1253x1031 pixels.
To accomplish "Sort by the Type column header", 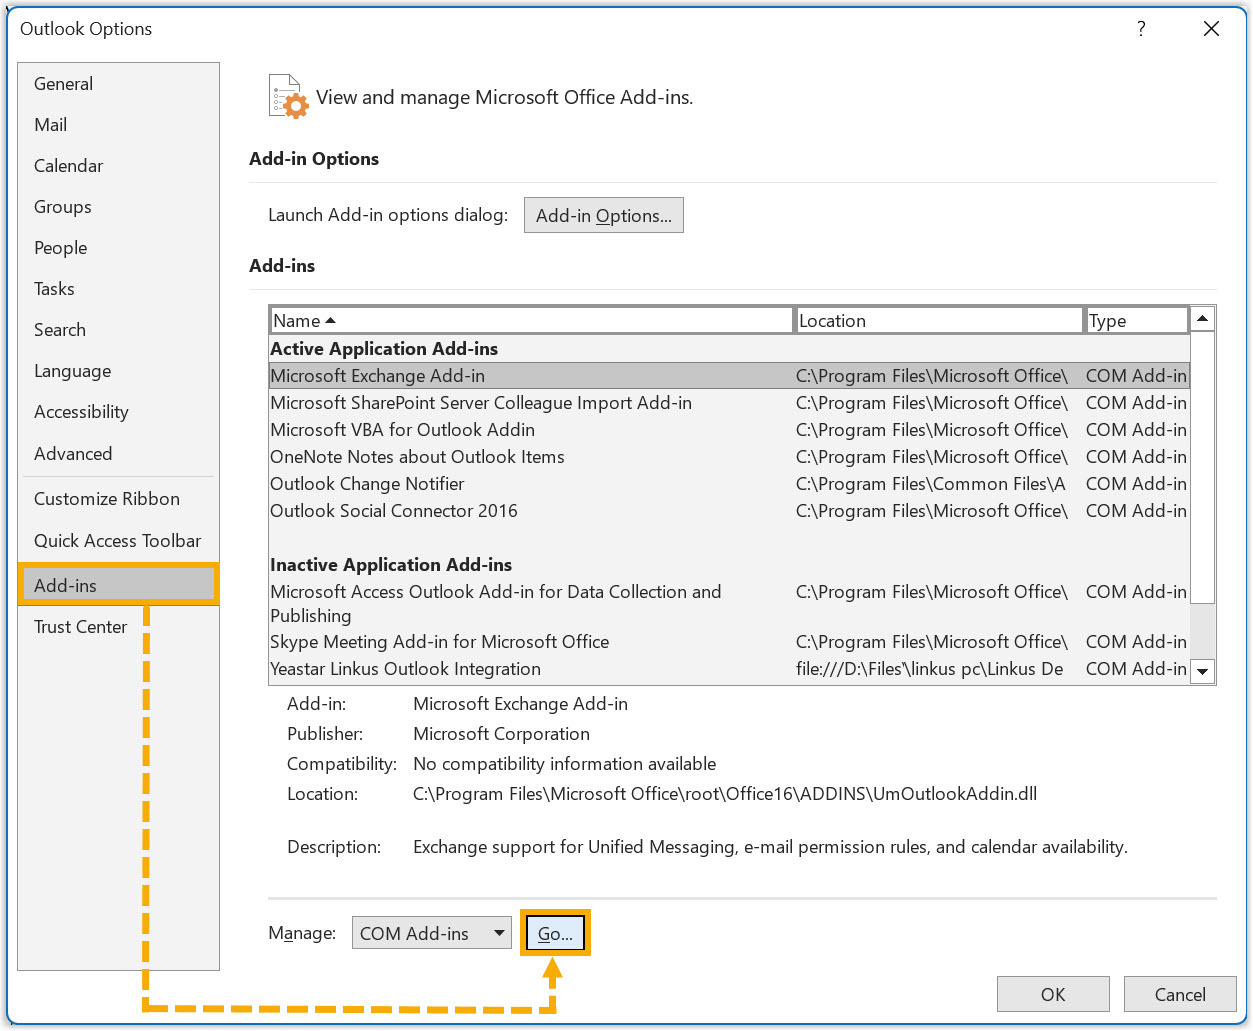I will tap(1138, 320).
